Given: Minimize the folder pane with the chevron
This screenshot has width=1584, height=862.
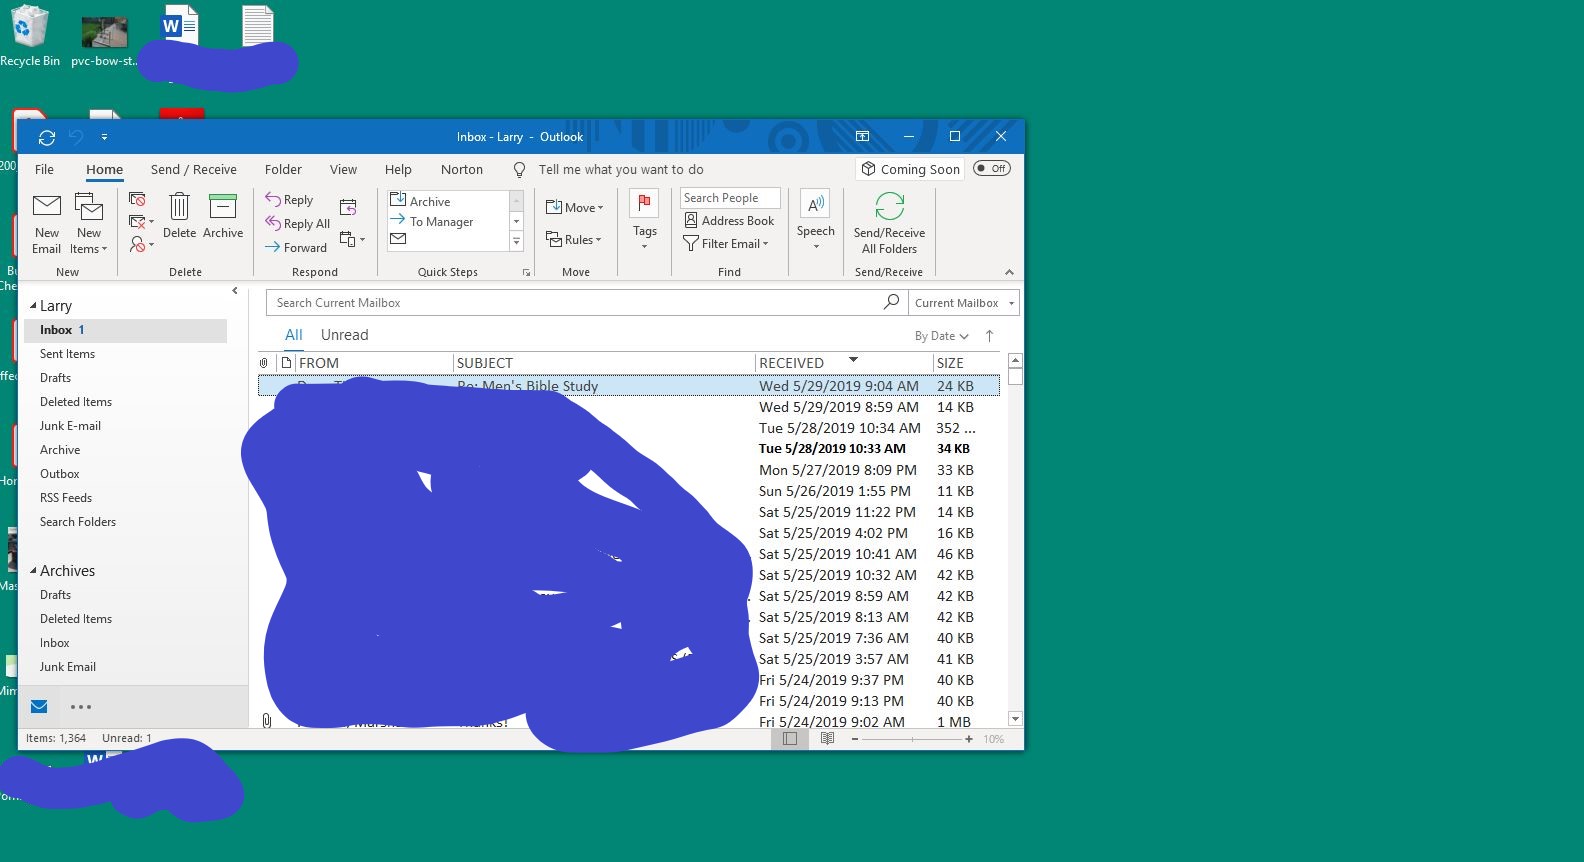Looking at the screenshot, I should click(235, 291).
